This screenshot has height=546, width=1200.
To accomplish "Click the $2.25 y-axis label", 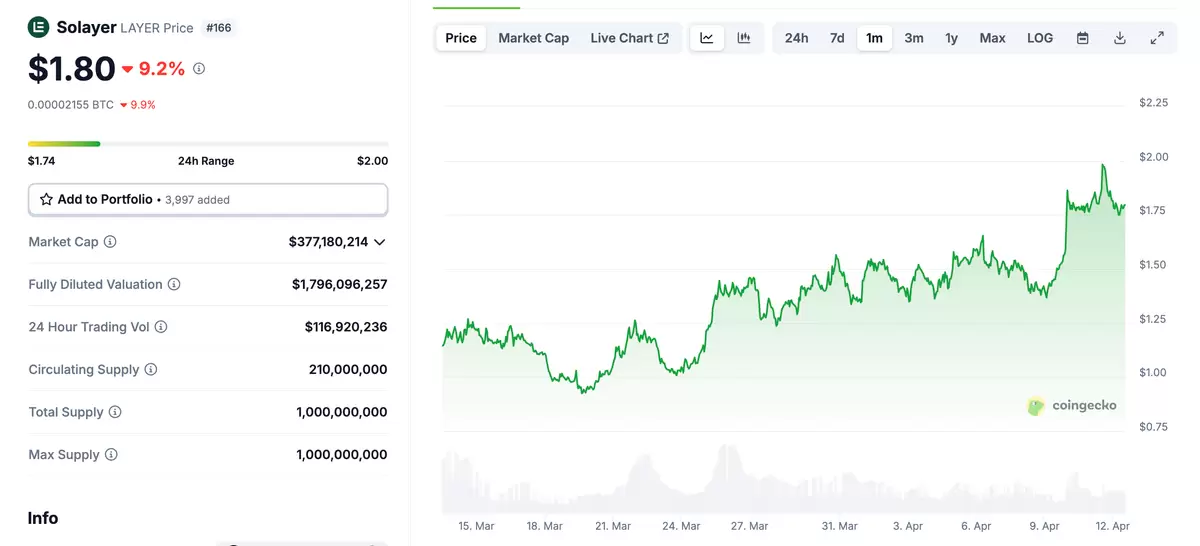I will tap(1154, 103).
